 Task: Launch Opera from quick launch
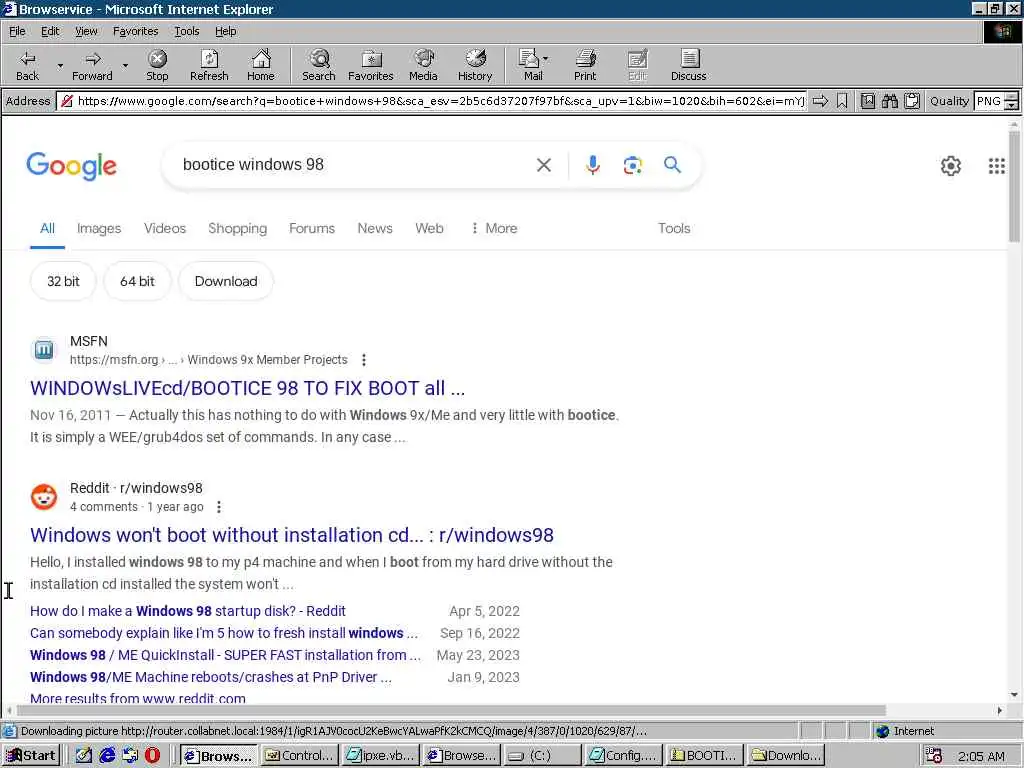click(152, 756)
